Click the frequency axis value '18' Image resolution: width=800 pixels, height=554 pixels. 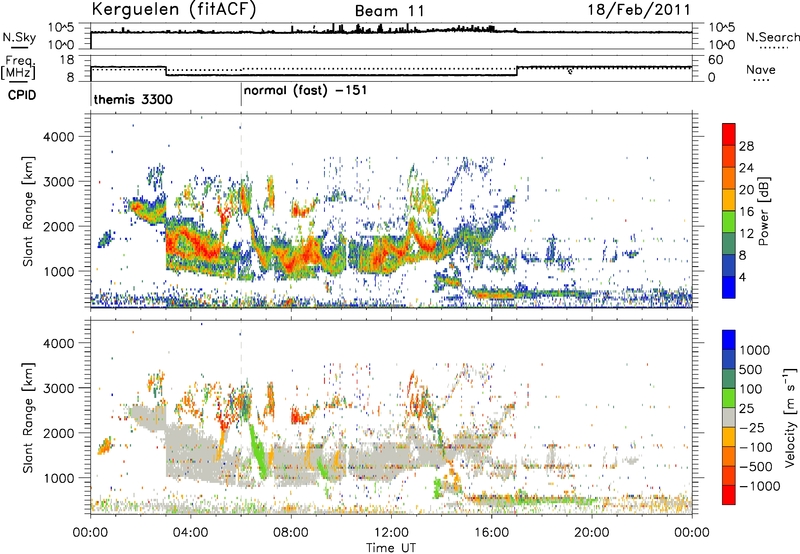pyautogui.click(x=67, y=60)
